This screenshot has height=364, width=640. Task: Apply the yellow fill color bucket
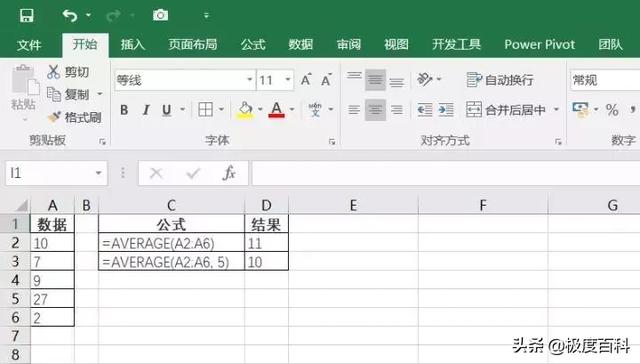pyautogui.click(x=245, y=110)
